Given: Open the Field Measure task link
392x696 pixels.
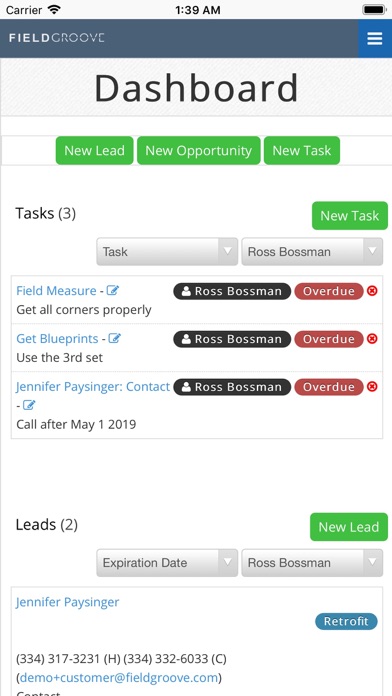Looking at the screenshot, I should 56,291.
